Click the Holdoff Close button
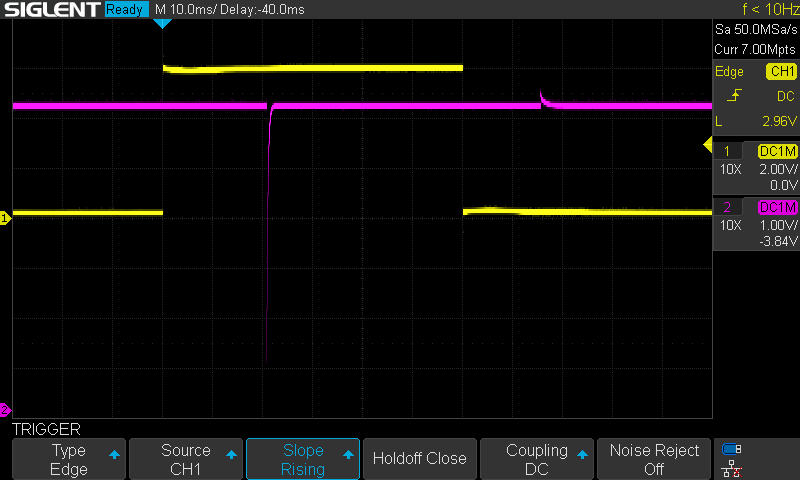 tap(419, 459)
